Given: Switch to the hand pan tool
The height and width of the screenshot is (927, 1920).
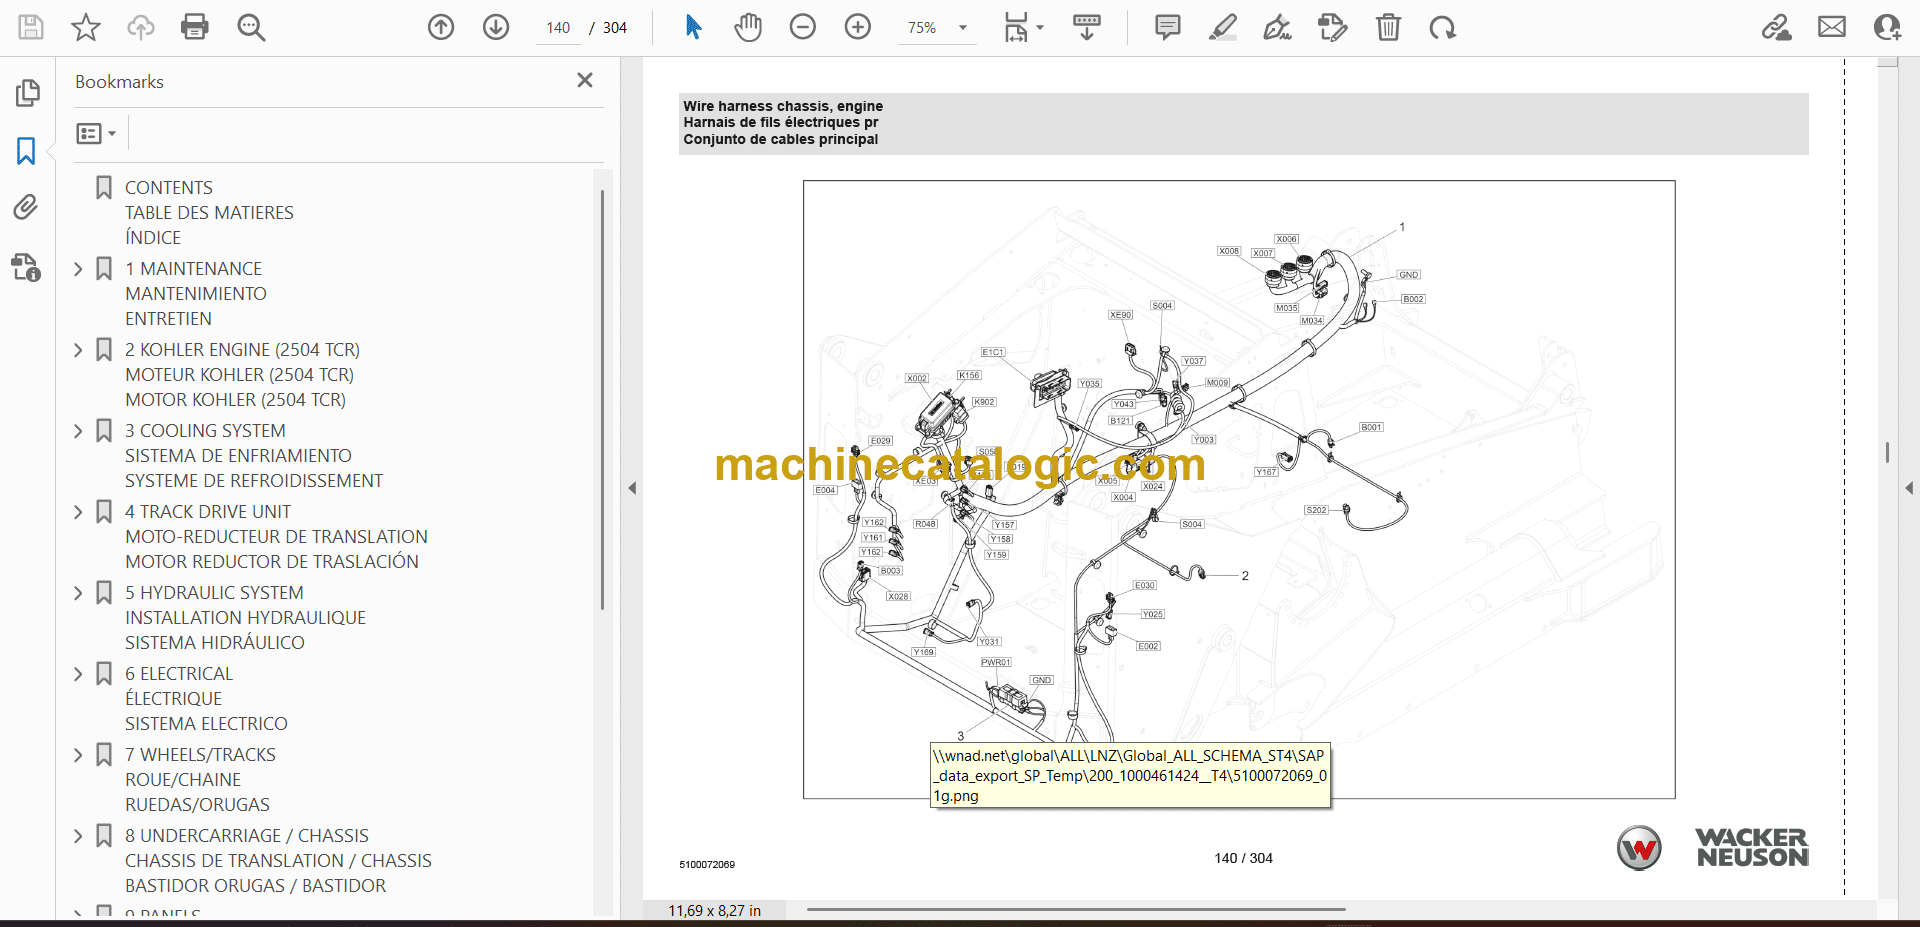Looking at the screenshot, I should (x=748, y=27).
